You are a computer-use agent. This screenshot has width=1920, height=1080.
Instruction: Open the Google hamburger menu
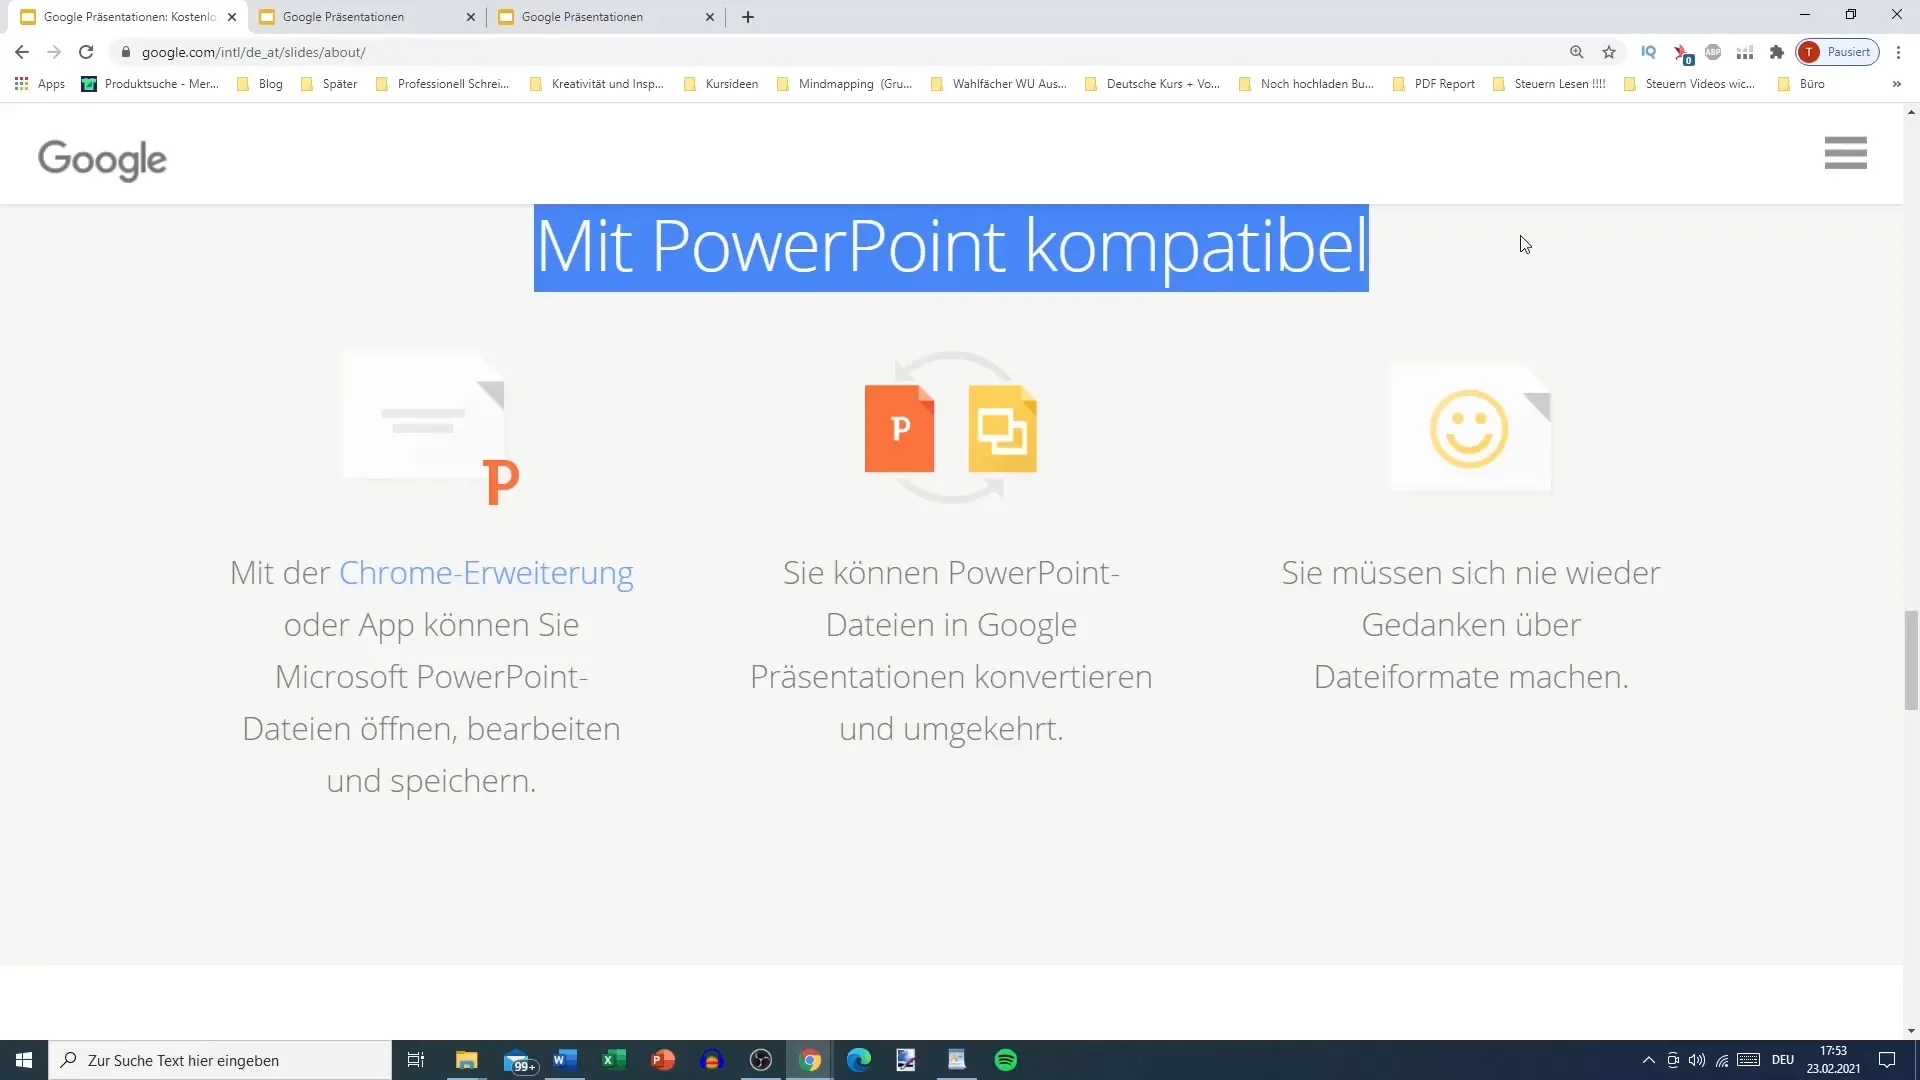[x=1845, y=153]
